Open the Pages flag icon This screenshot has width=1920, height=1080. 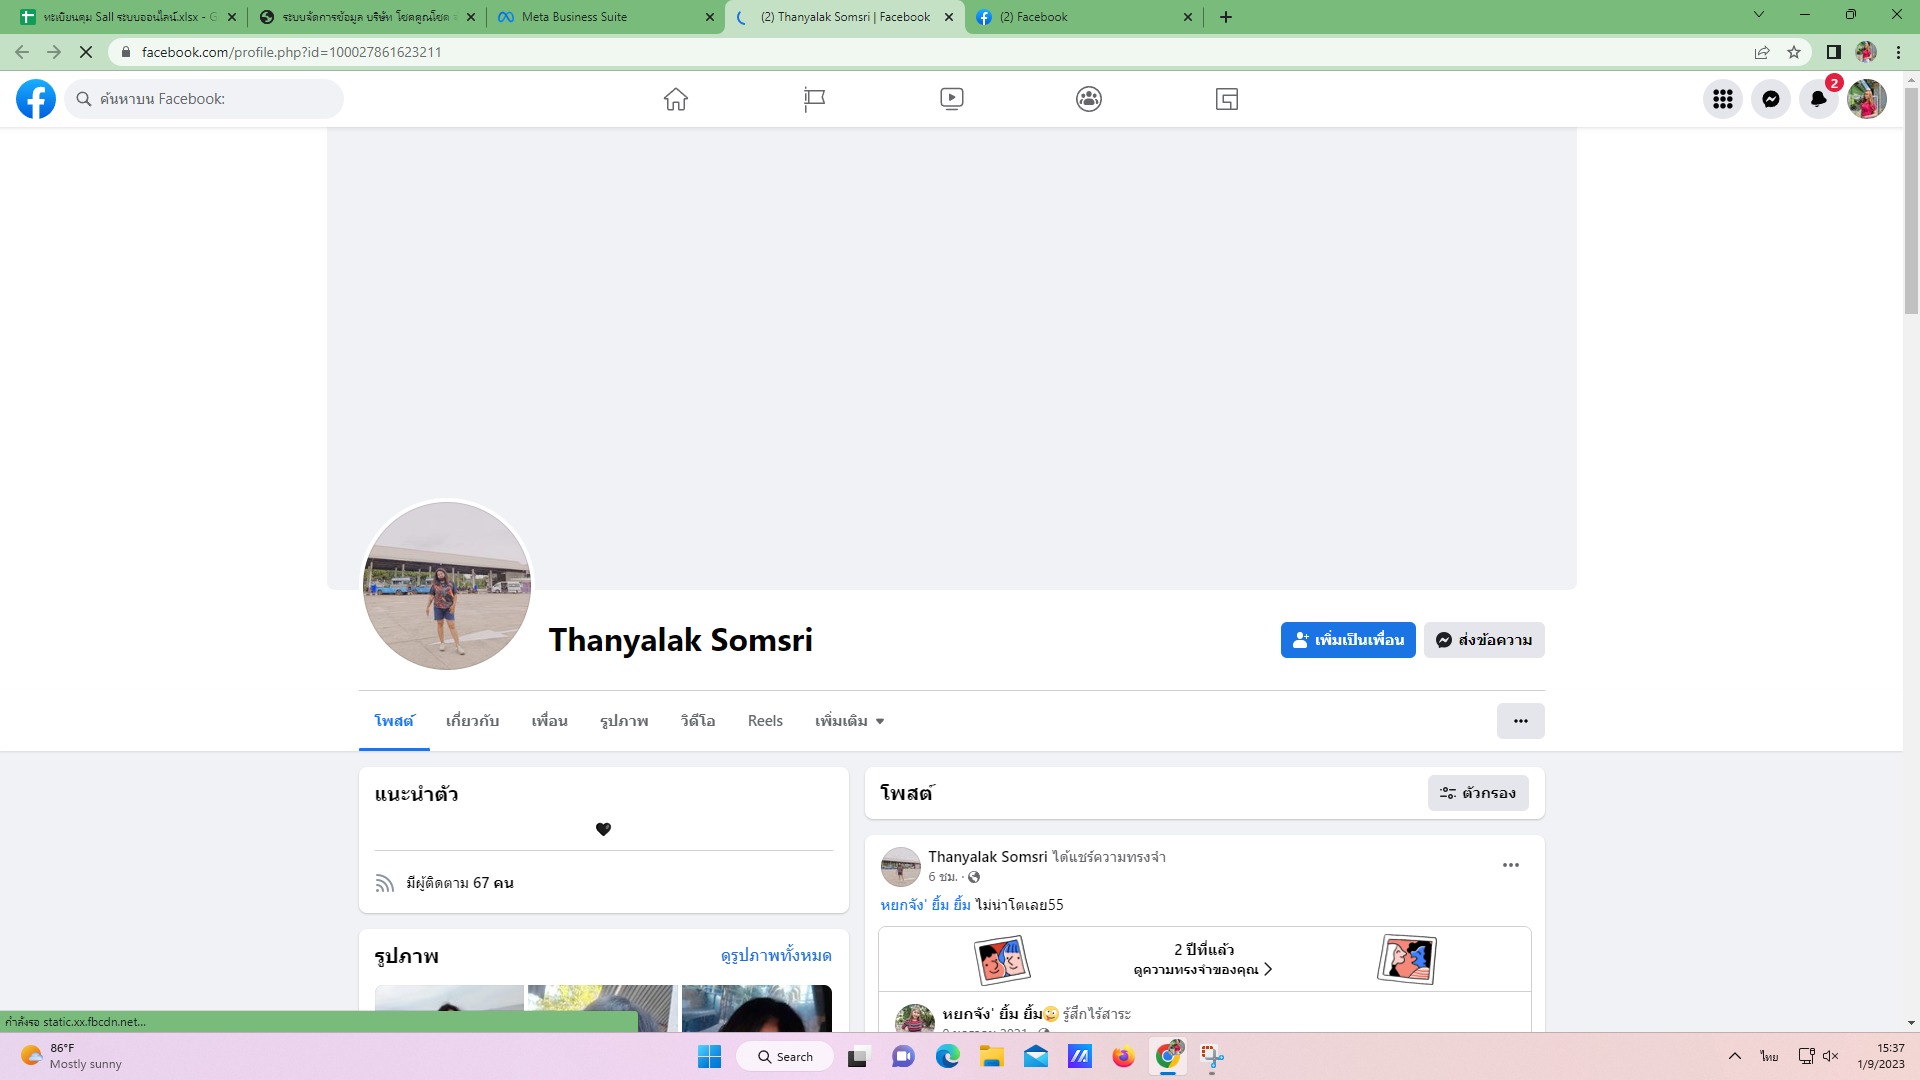click(814, 99)
